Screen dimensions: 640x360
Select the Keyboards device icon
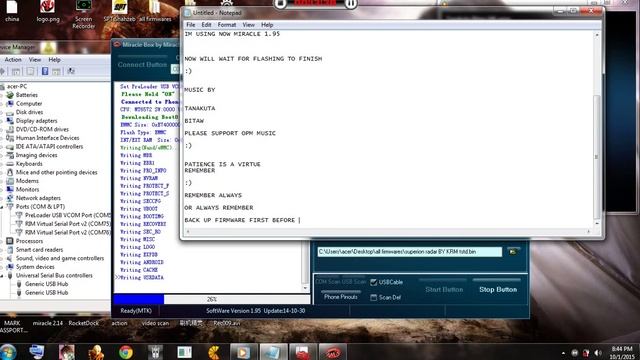pos(10,164)
